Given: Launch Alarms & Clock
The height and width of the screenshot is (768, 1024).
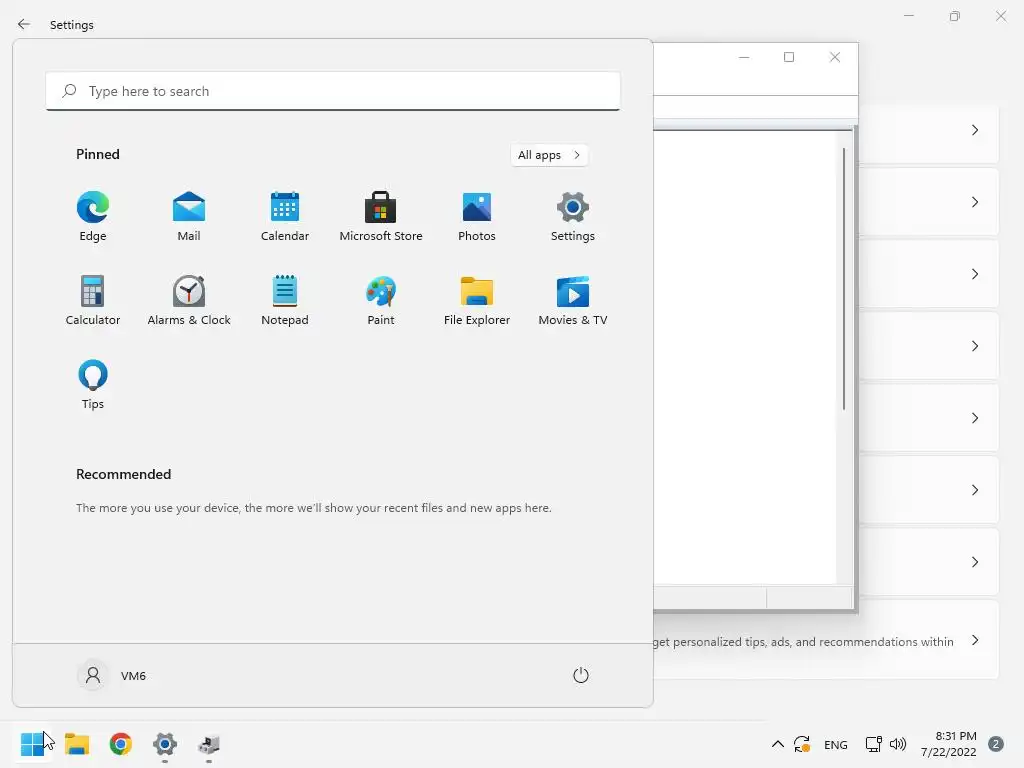Looking at the screenshot, I should pos(189,300).
